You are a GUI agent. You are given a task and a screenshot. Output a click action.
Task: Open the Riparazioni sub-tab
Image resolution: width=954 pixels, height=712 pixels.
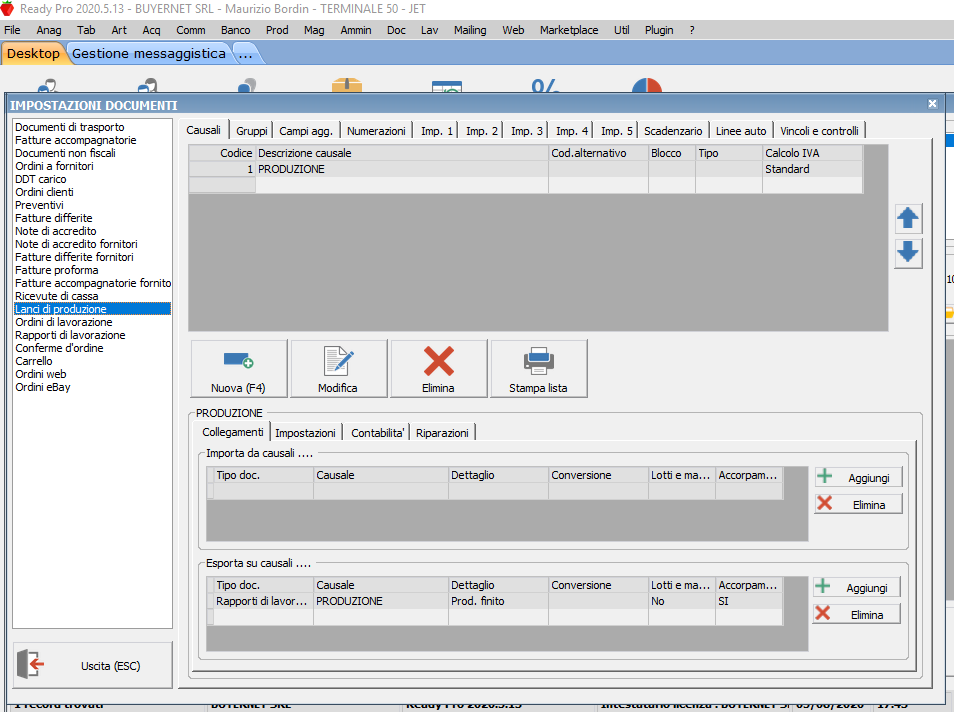[x=442, y=433]
